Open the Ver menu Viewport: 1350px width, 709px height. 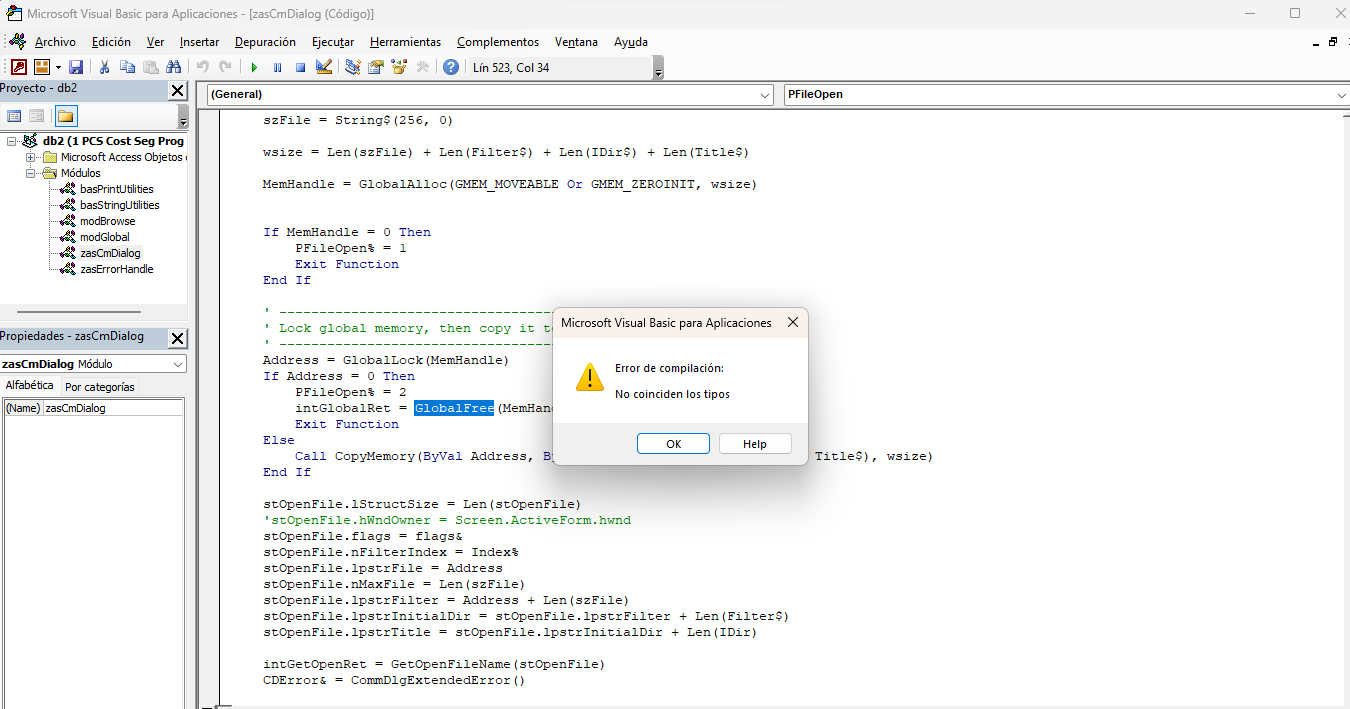(x=155, y=42)
